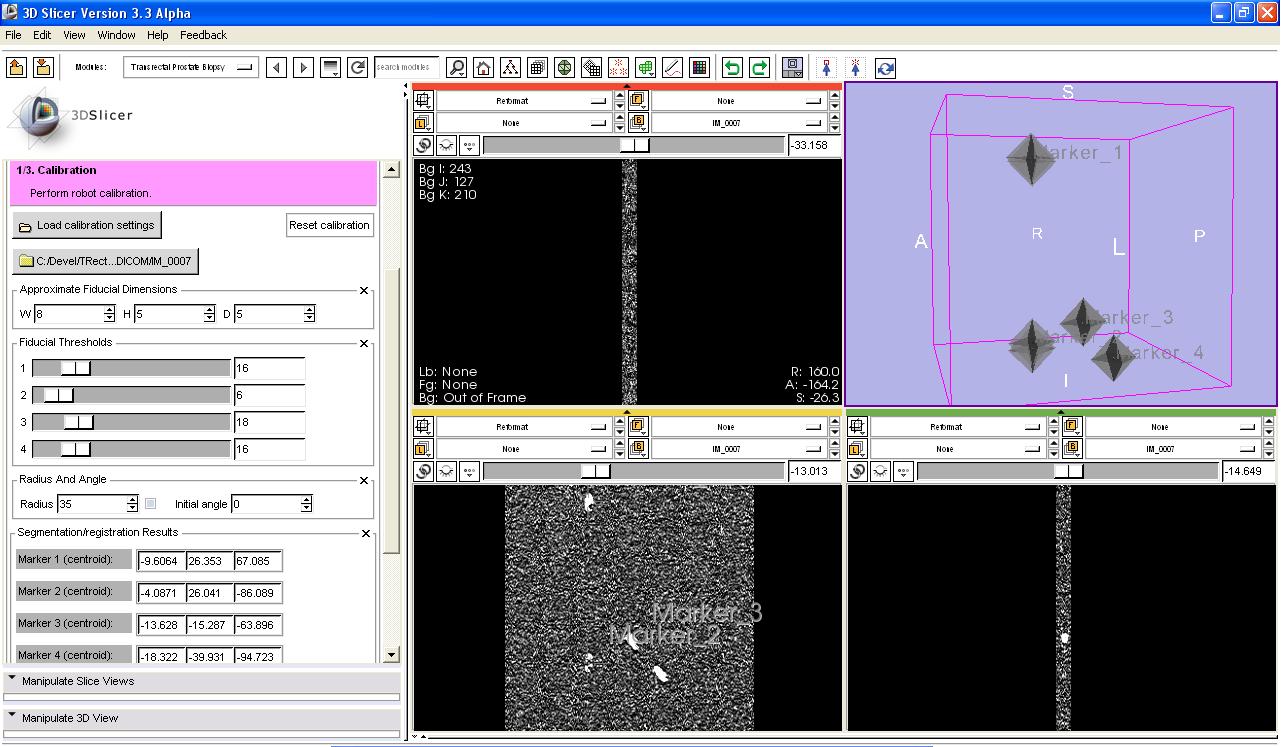Open the Feedback menu
Viewport: 1282px width, 747px height.
[203, 35]
